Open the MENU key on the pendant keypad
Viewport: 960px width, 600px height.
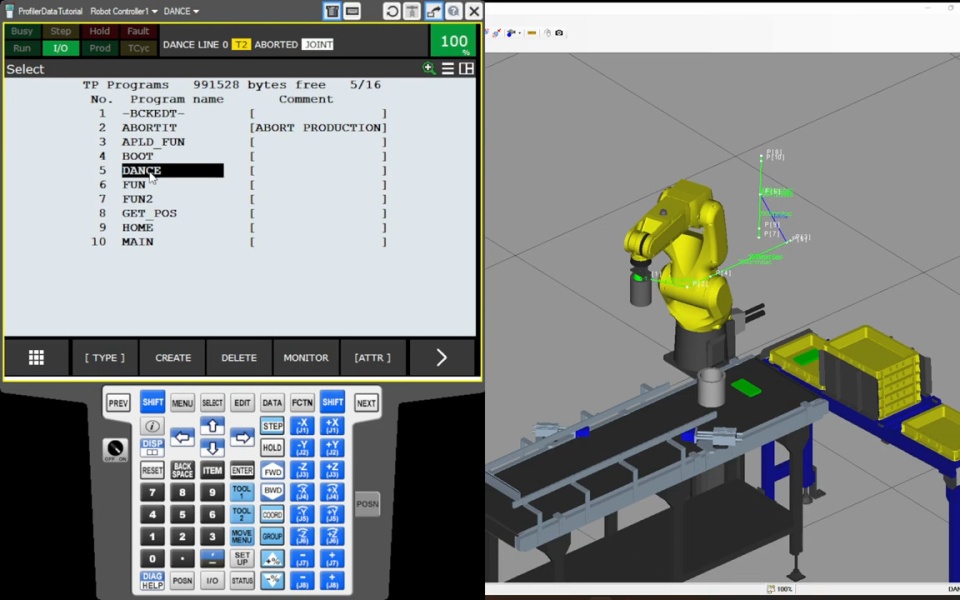point(182,402)
